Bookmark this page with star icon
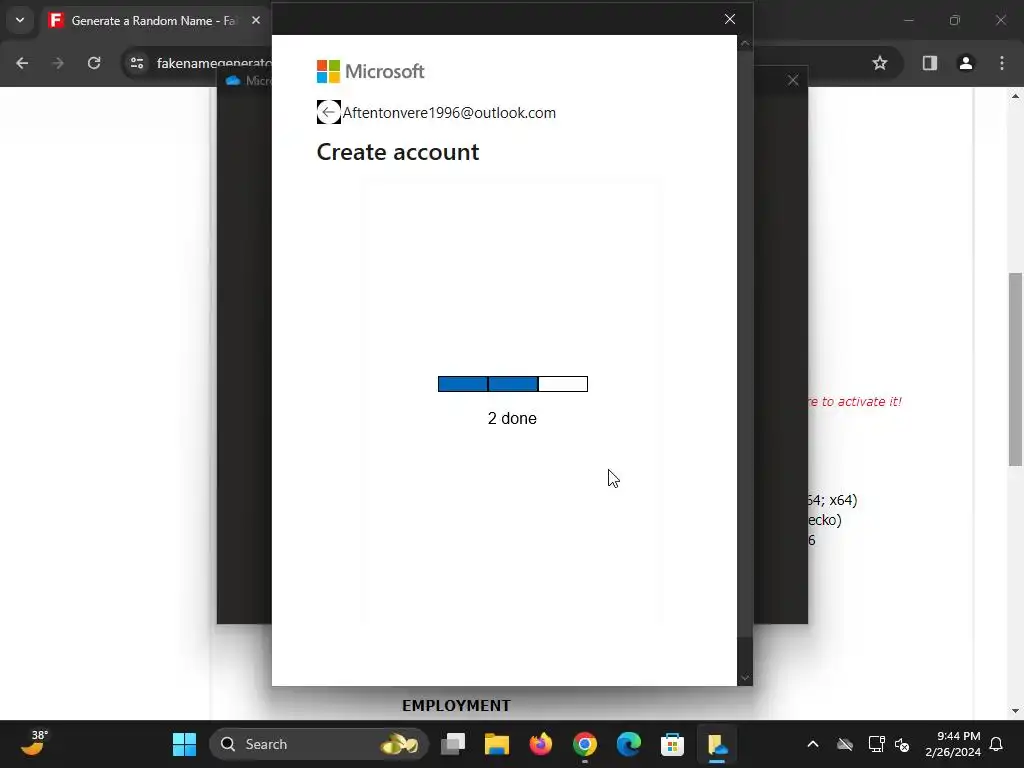 tap(880, 63)
